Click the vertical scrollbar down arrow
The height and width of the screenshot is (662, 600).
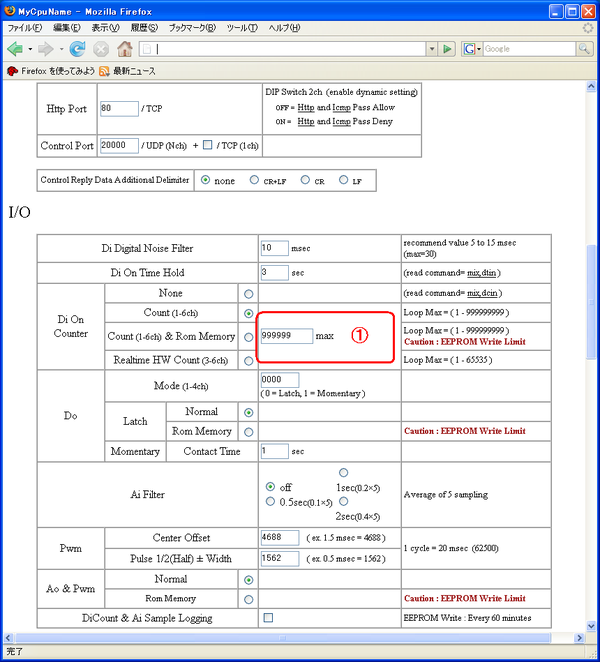pos(591,626)
